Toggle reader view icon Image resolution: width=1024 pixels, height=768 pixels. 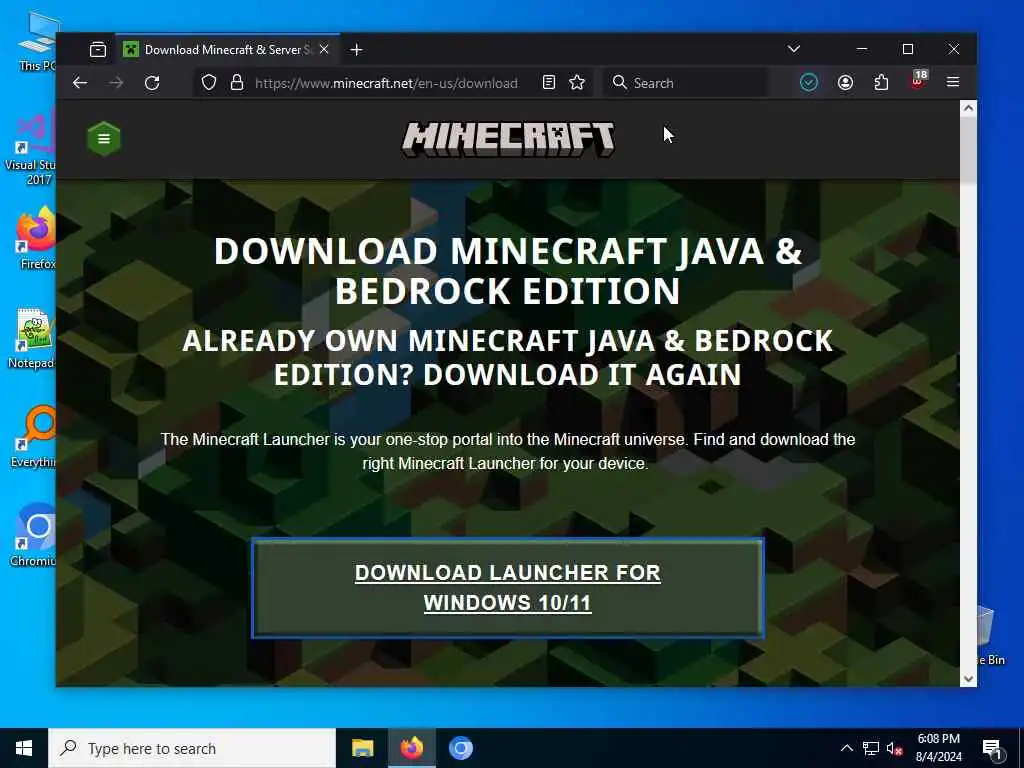(x=549, y=82)
